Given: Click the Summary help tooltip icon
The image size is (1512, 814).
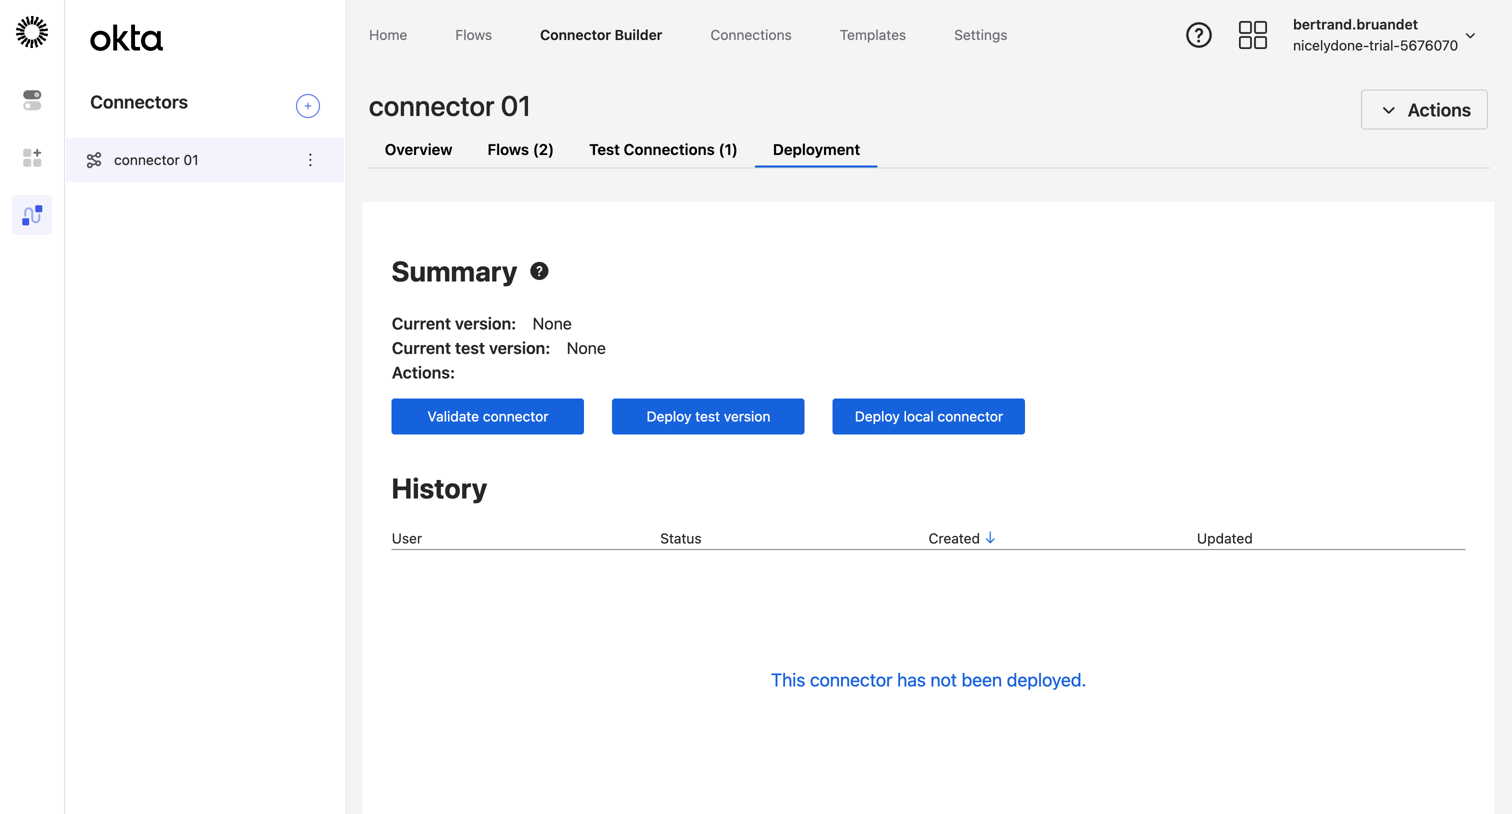Looking at the screenshot, I should coord(539,271).
